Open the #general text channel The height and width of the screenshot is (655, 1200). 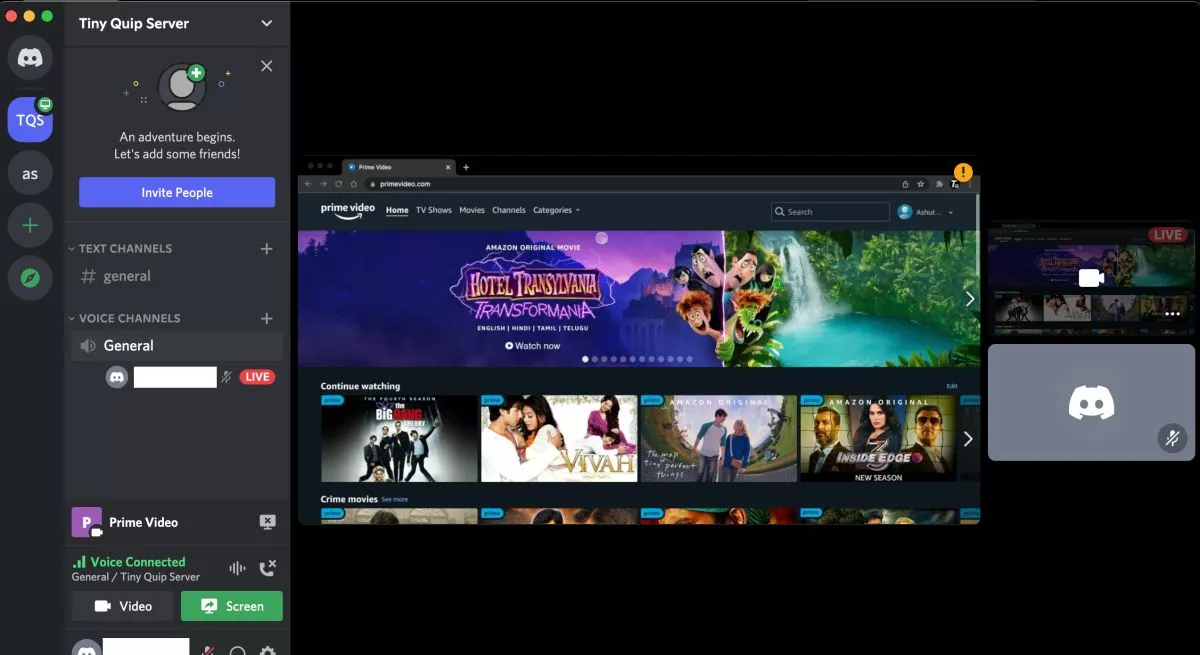pyautogui.click(x=177, y=276)
